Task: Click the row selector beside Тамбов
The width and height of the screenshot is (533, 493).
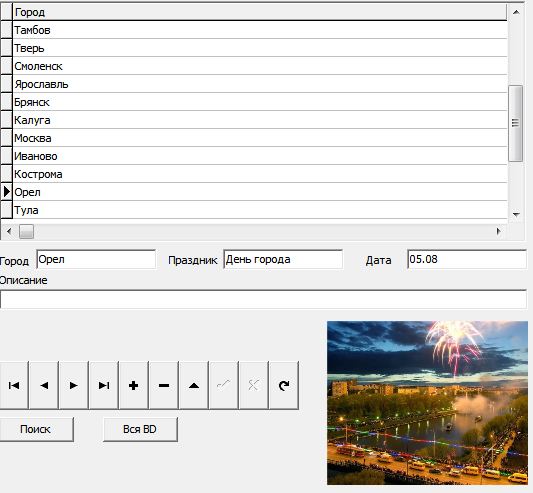Action: pos(6,30)
